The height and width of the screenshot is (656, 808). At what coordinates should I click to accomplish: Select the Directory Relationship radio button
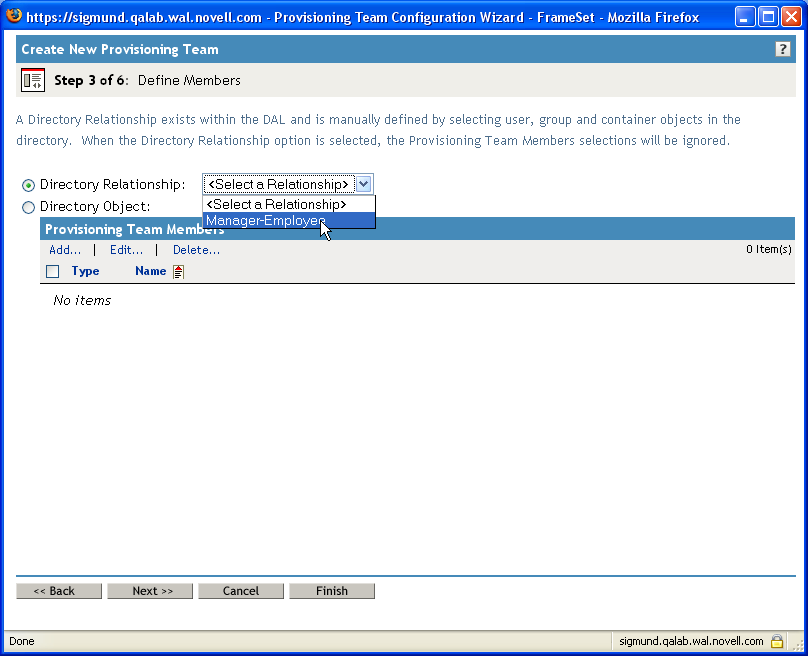28,185
